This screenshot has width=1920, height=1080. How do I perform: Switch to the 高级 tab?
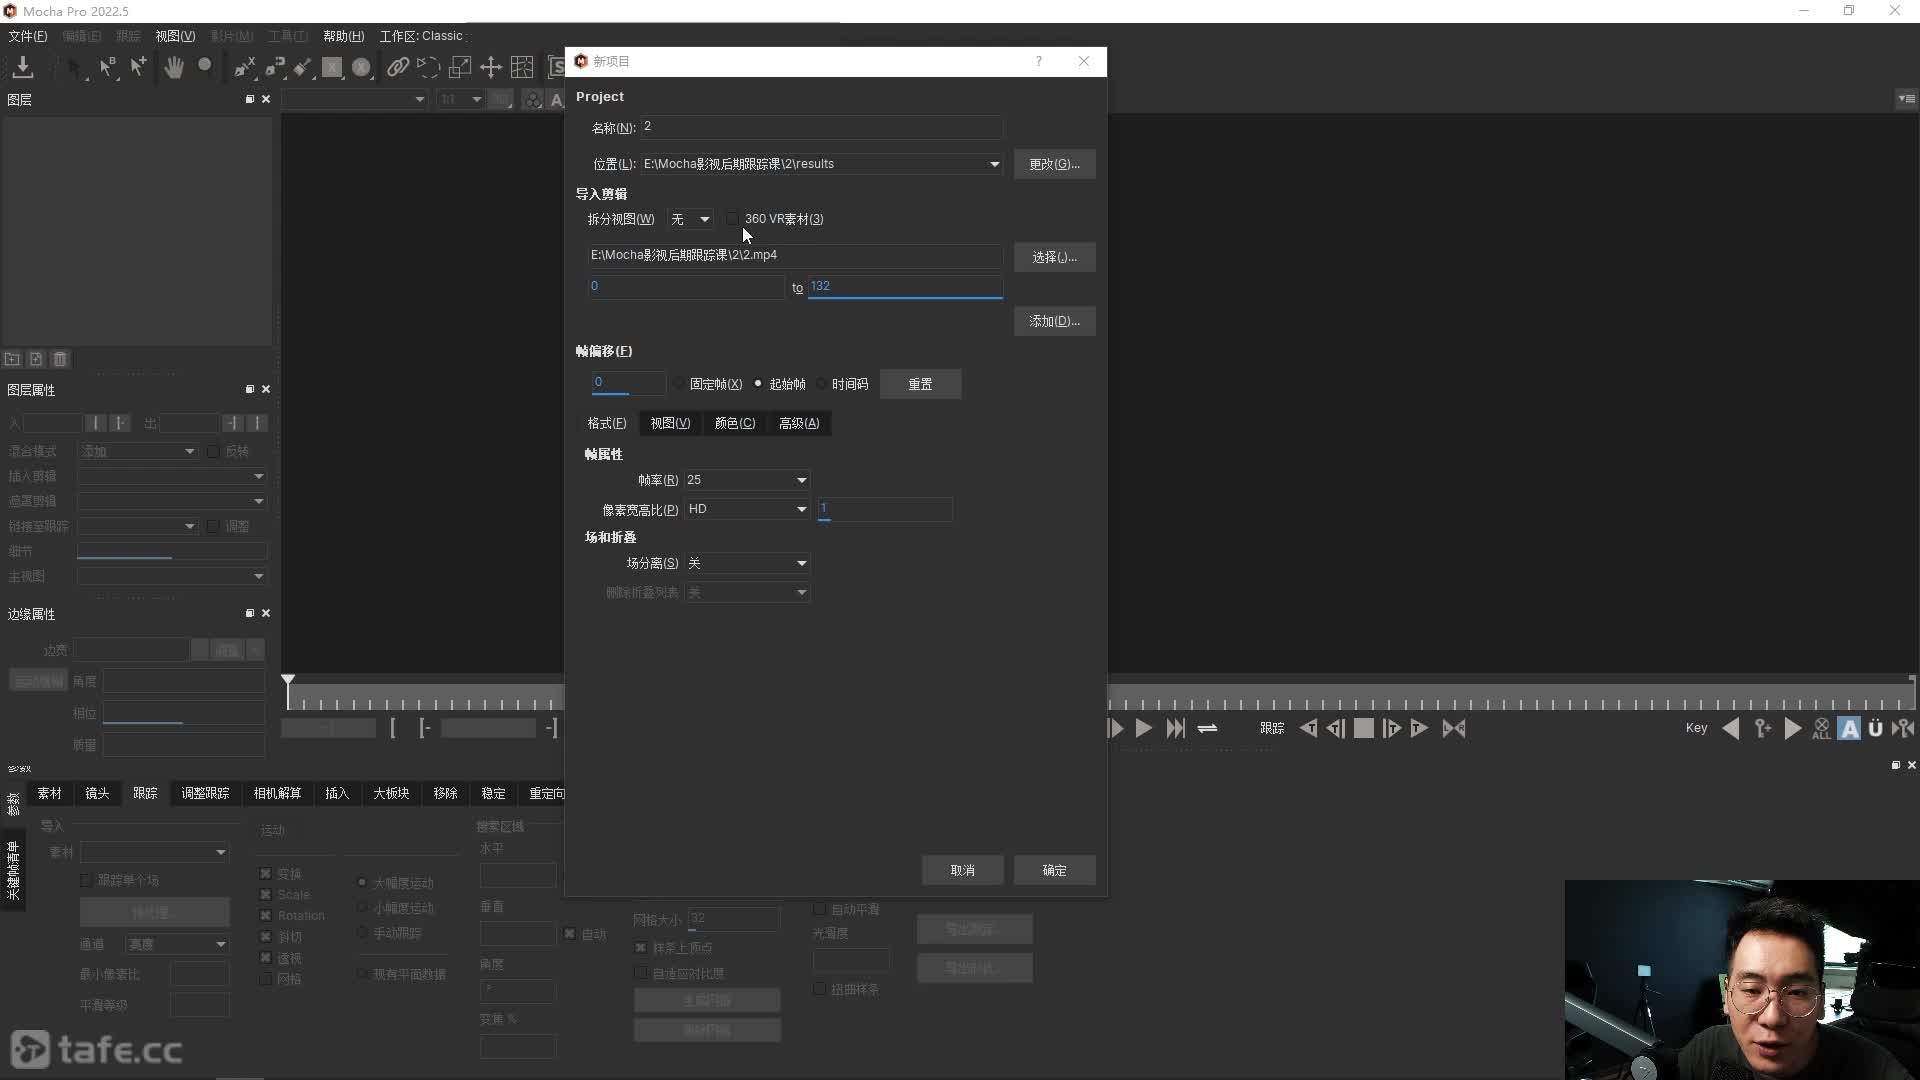(x=799, y=423)
